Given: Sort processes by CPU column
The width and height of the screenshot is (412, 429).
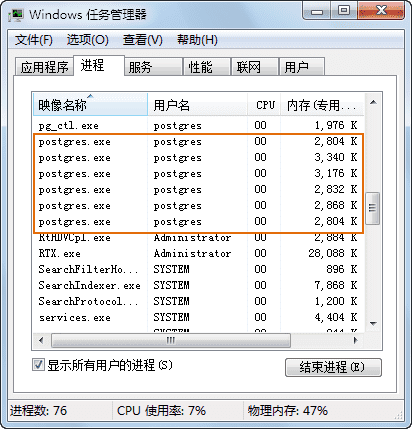Looking at the screenshot, I should pyautogui.click(x=264, y=105).
